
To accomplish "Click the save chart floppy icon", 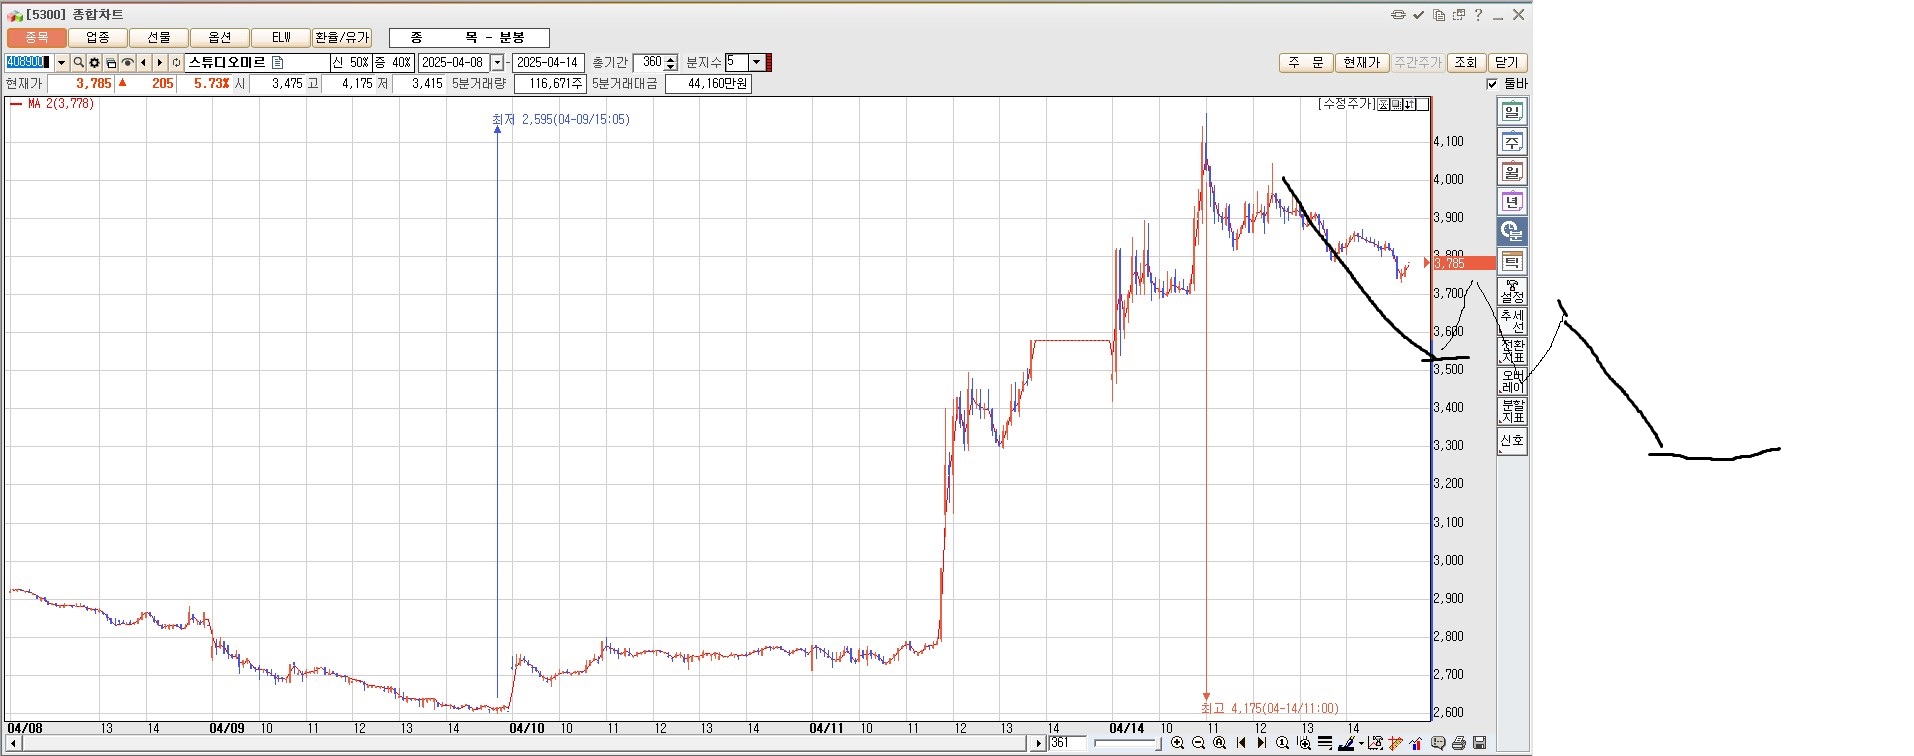I will [1480, 743].
